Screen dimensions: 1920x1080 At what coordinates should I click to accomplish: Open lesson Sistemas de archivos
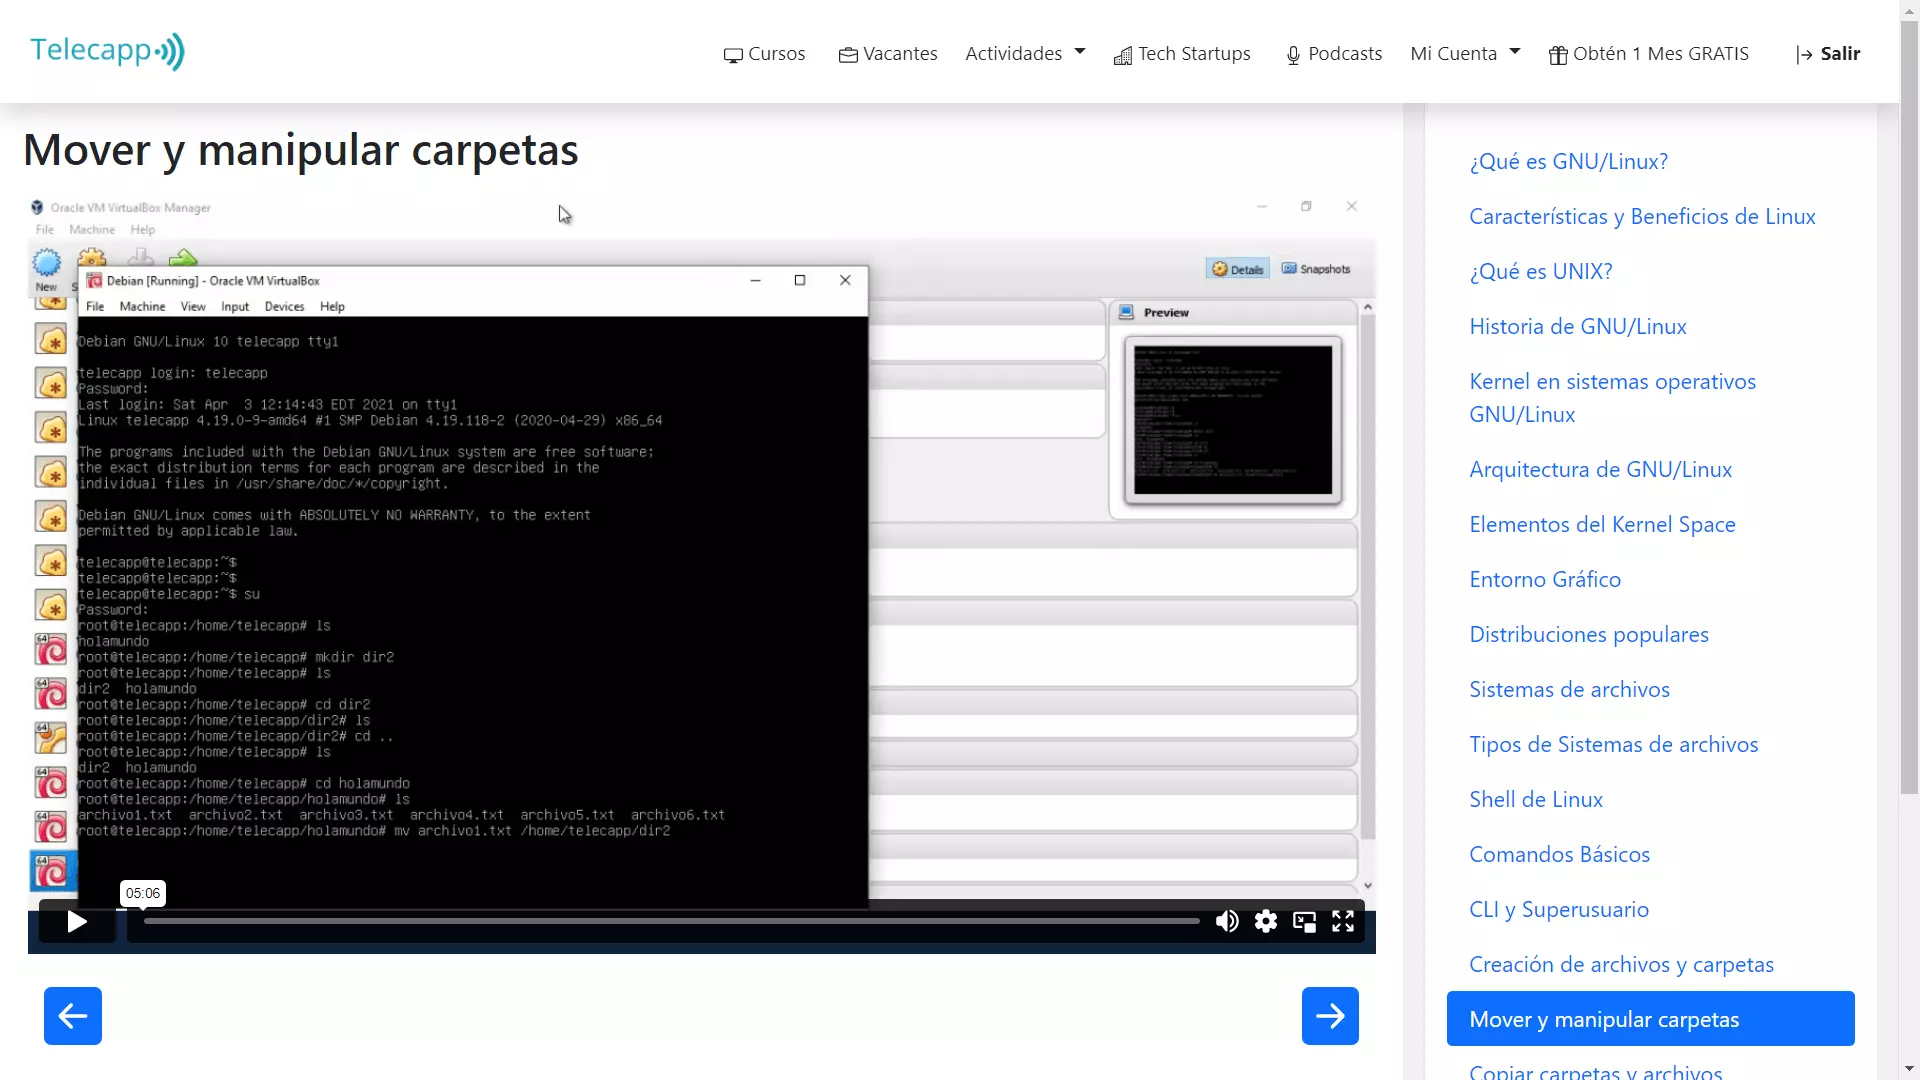tap(1569, 689)
